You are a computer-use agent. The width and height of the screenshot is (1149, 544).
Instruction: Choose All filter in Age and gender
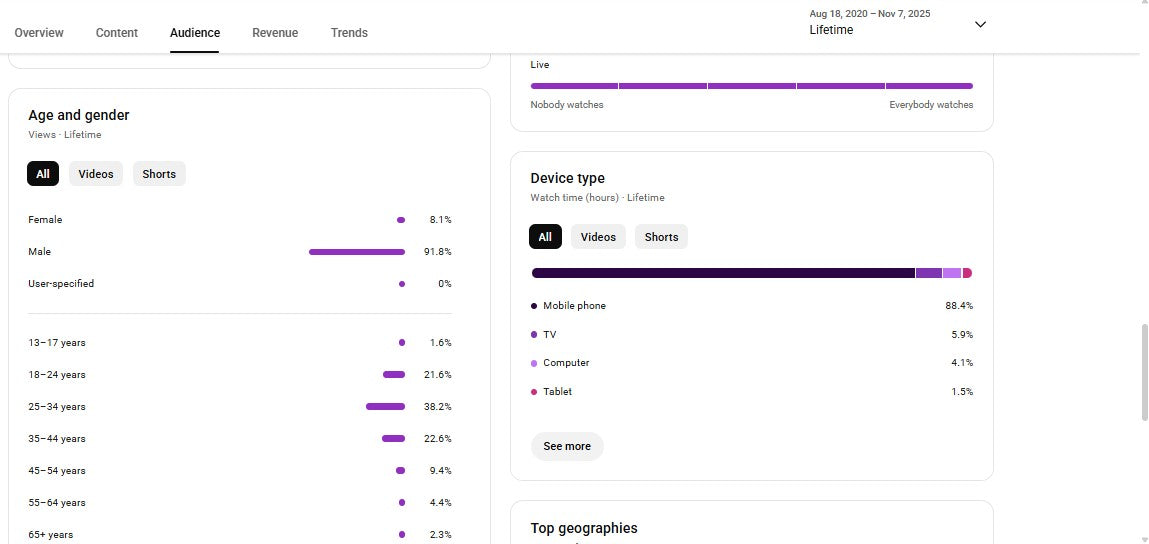tap(43, 174)
